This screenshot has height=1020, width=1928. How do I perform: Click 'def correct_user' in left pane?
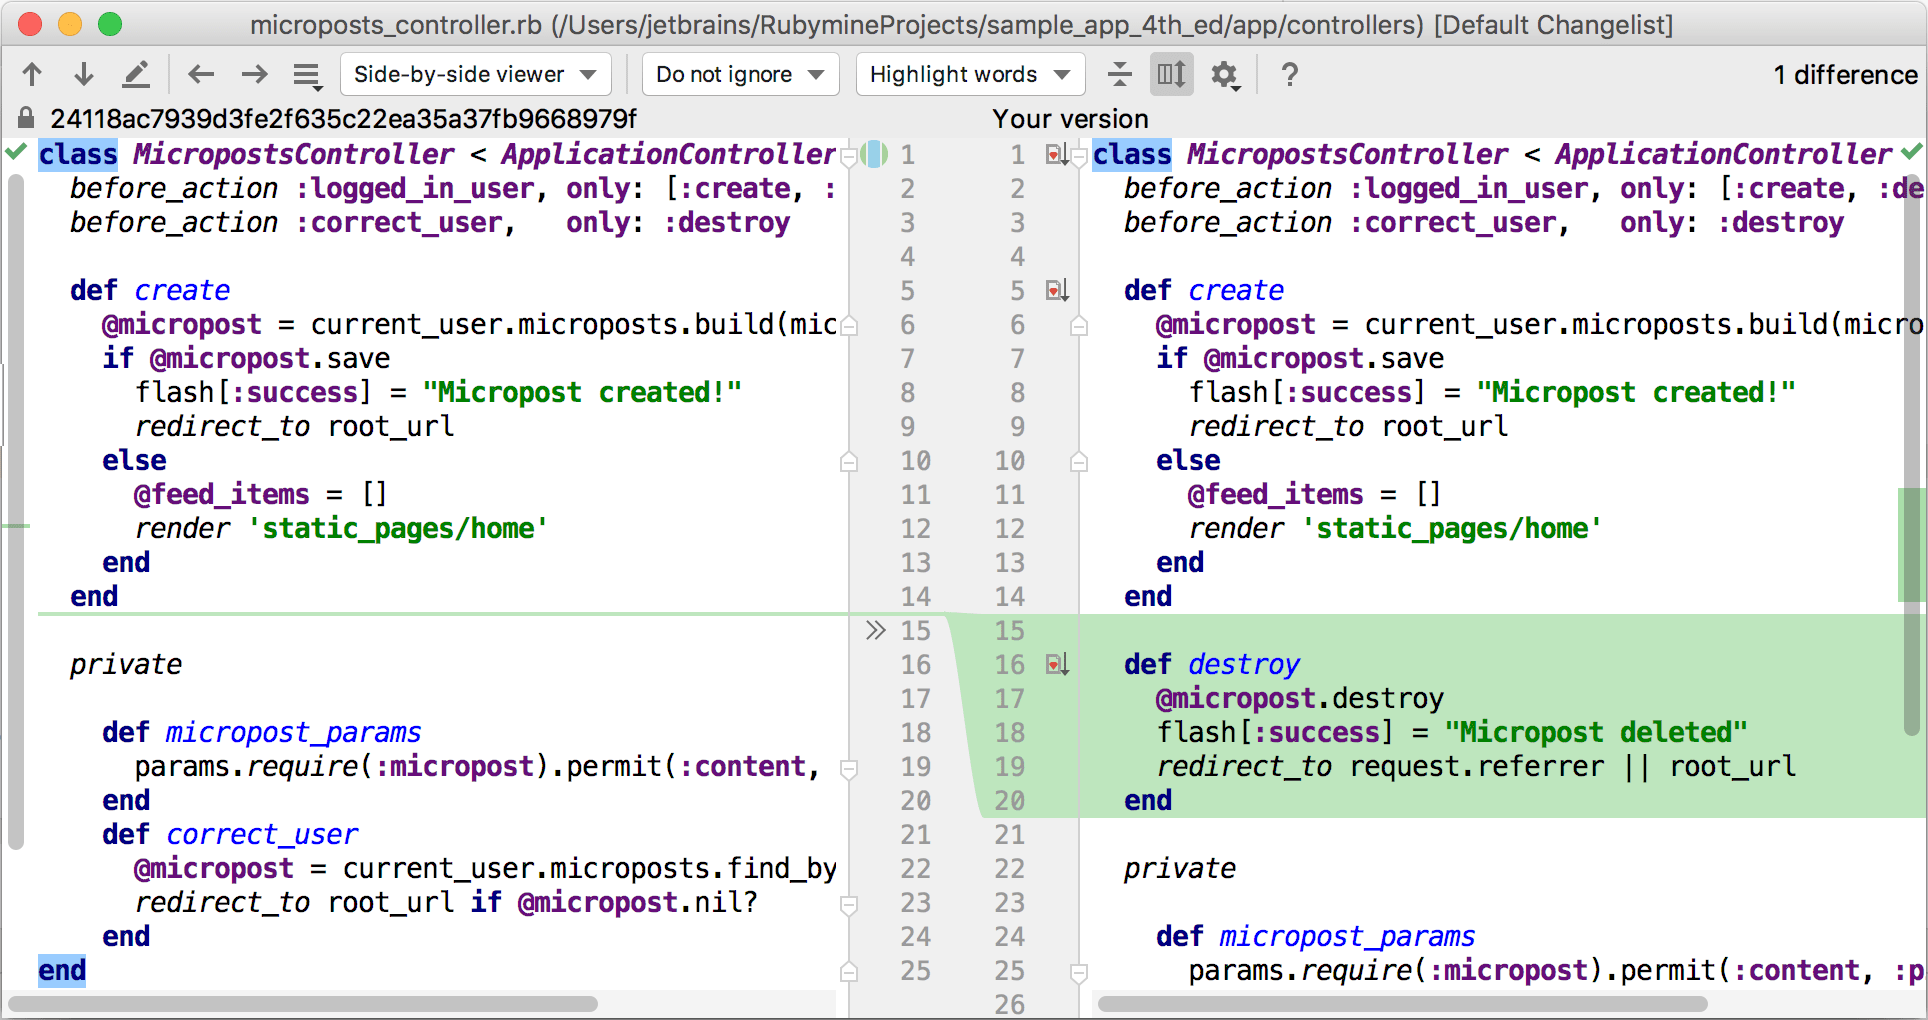pos(230,834)
